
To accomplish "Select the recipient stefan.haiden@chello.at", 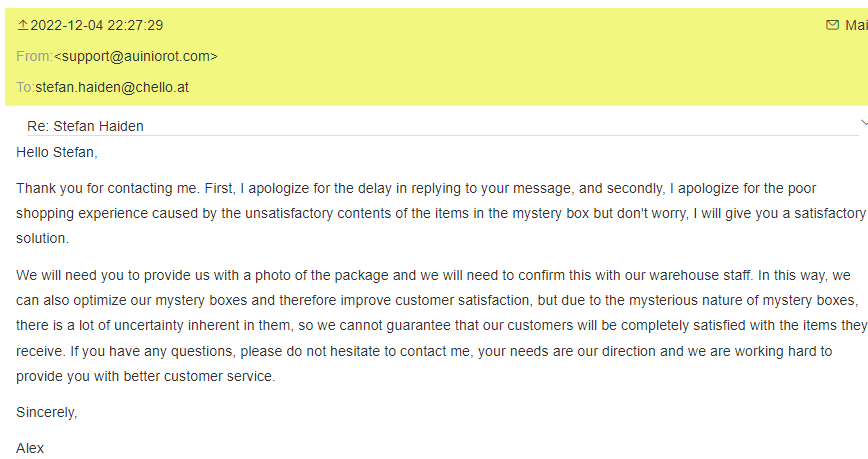I will (x=112, y=87).
